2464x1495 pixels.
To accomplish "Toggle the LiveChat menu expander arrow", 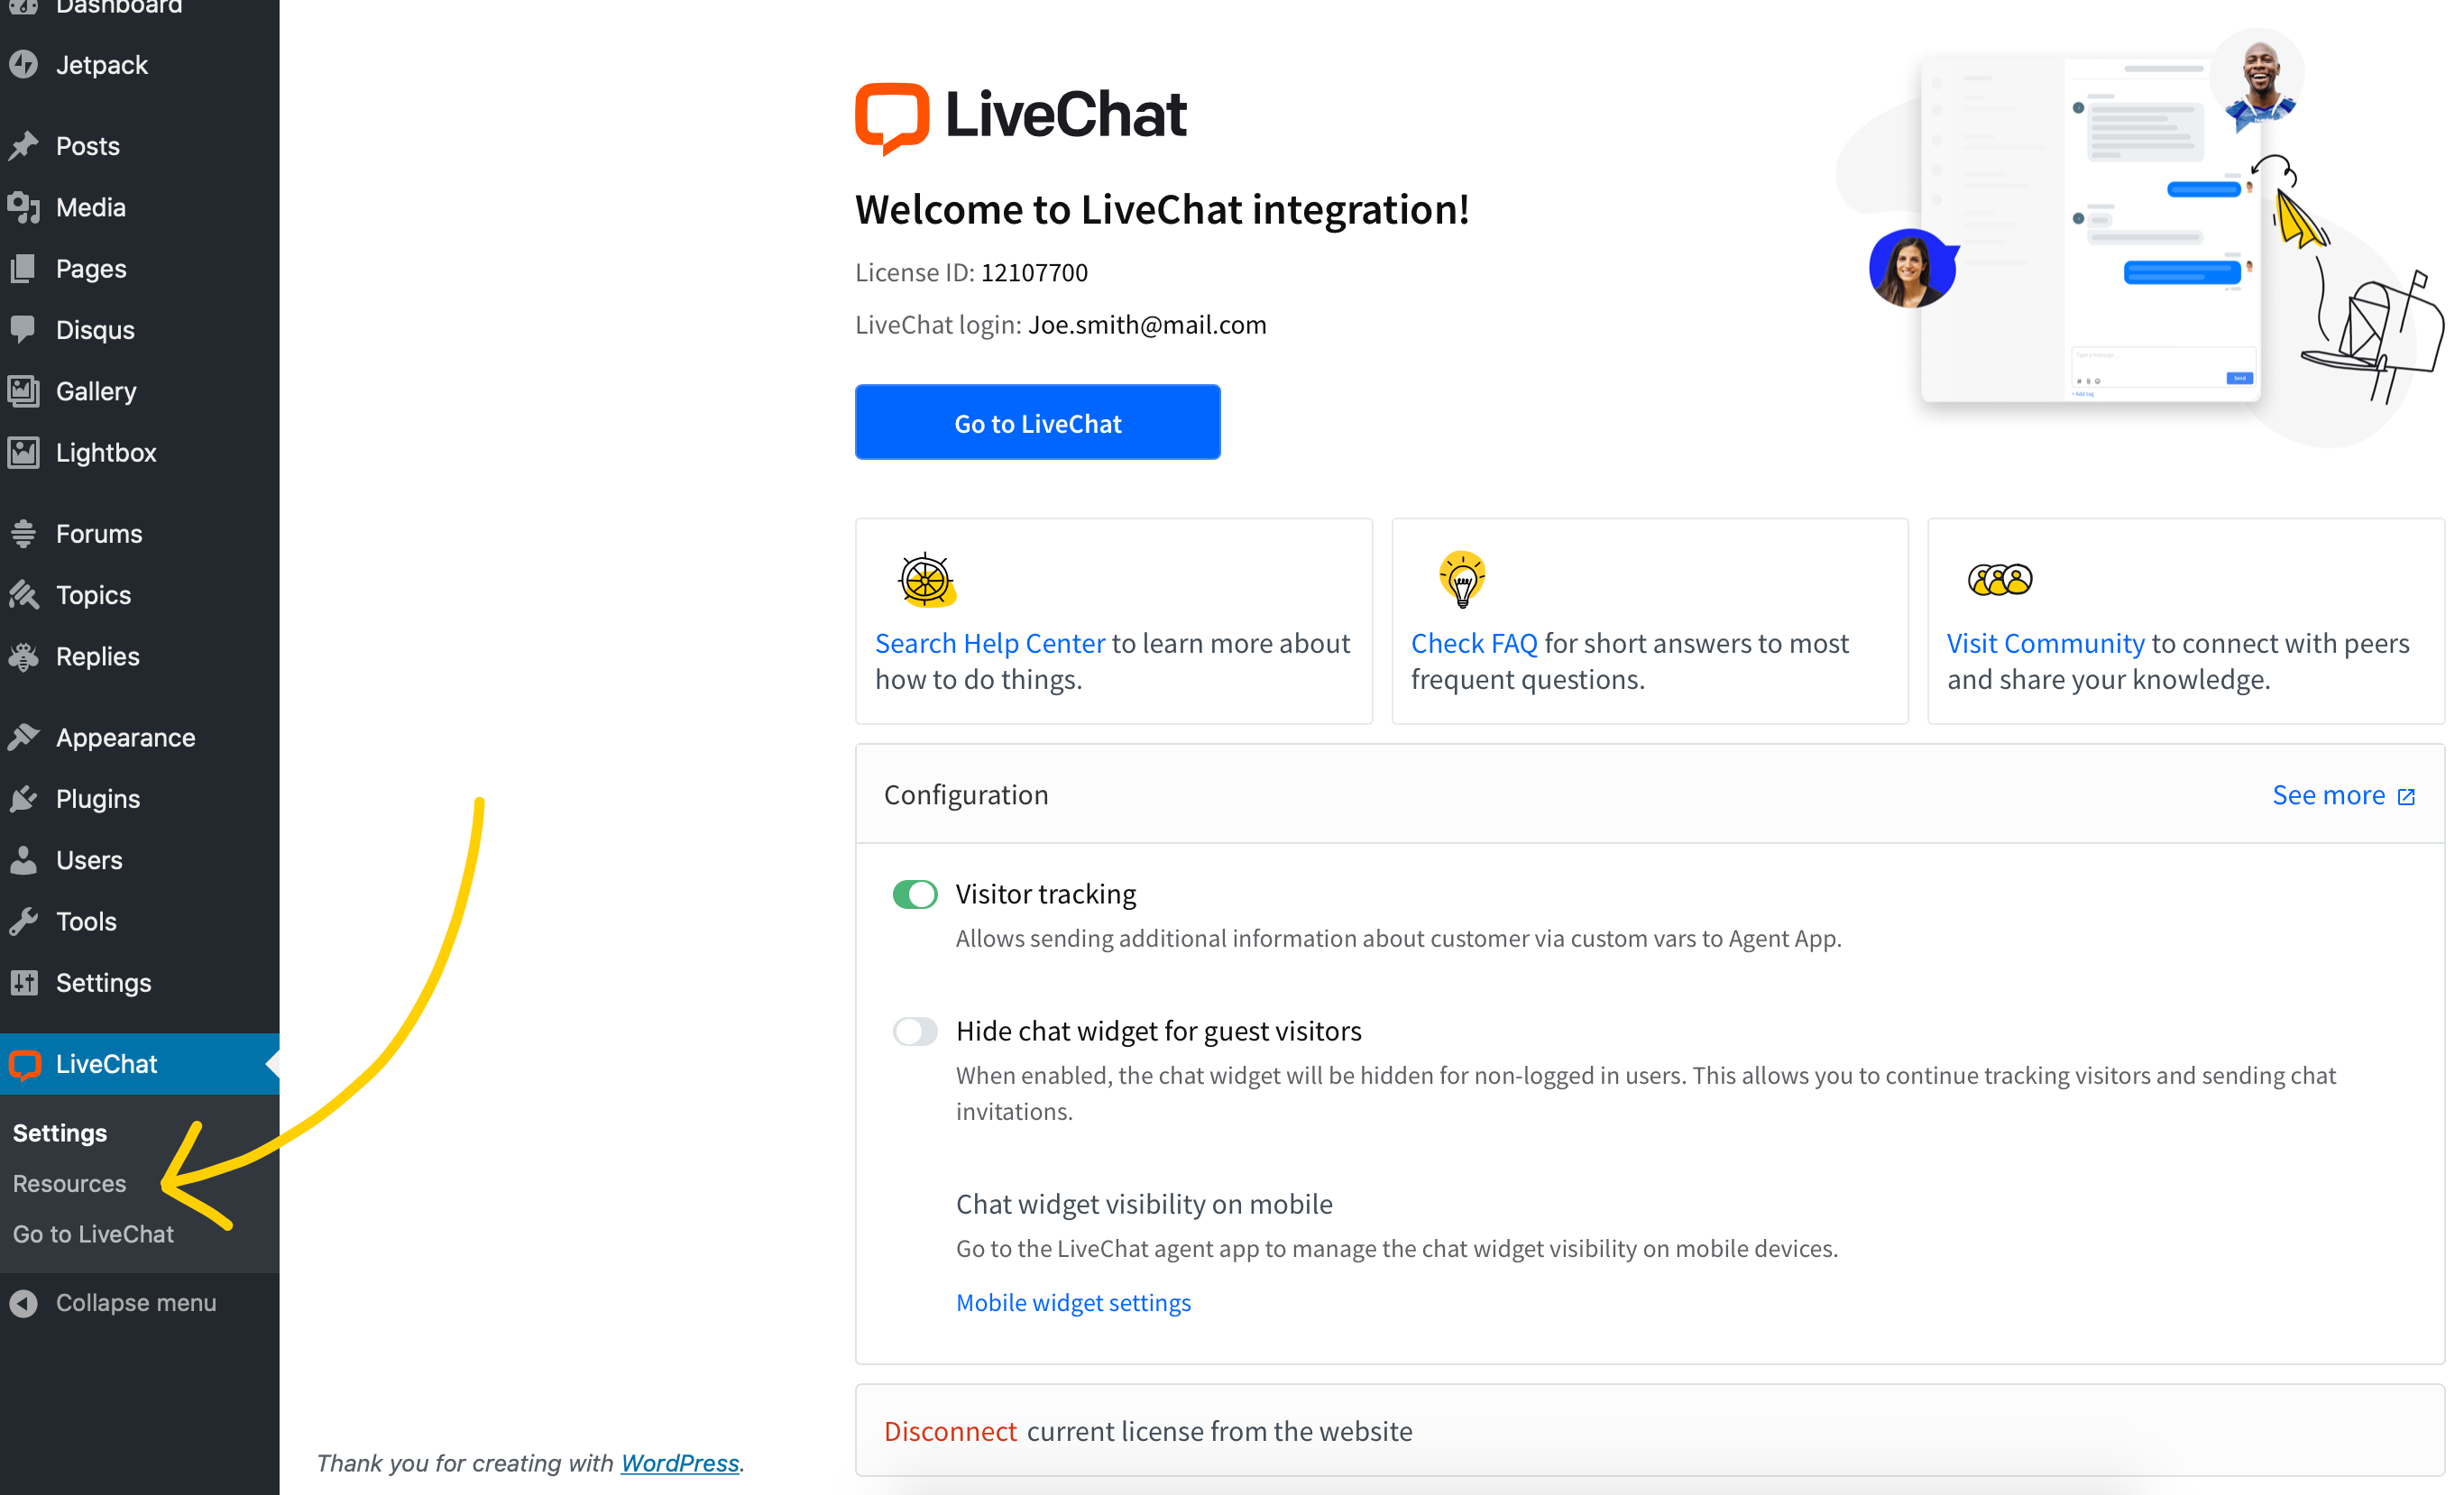I will (x=271, y=1064).
